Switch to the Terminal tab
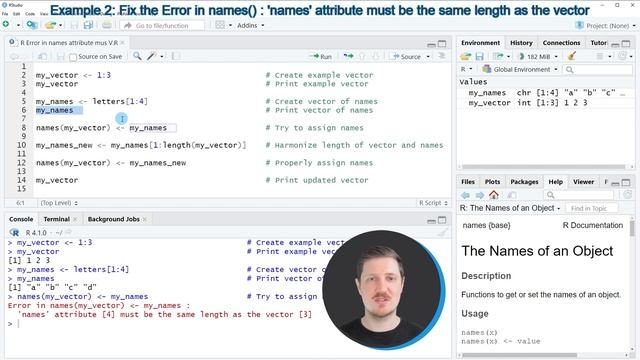 click(x=57, y=219)
